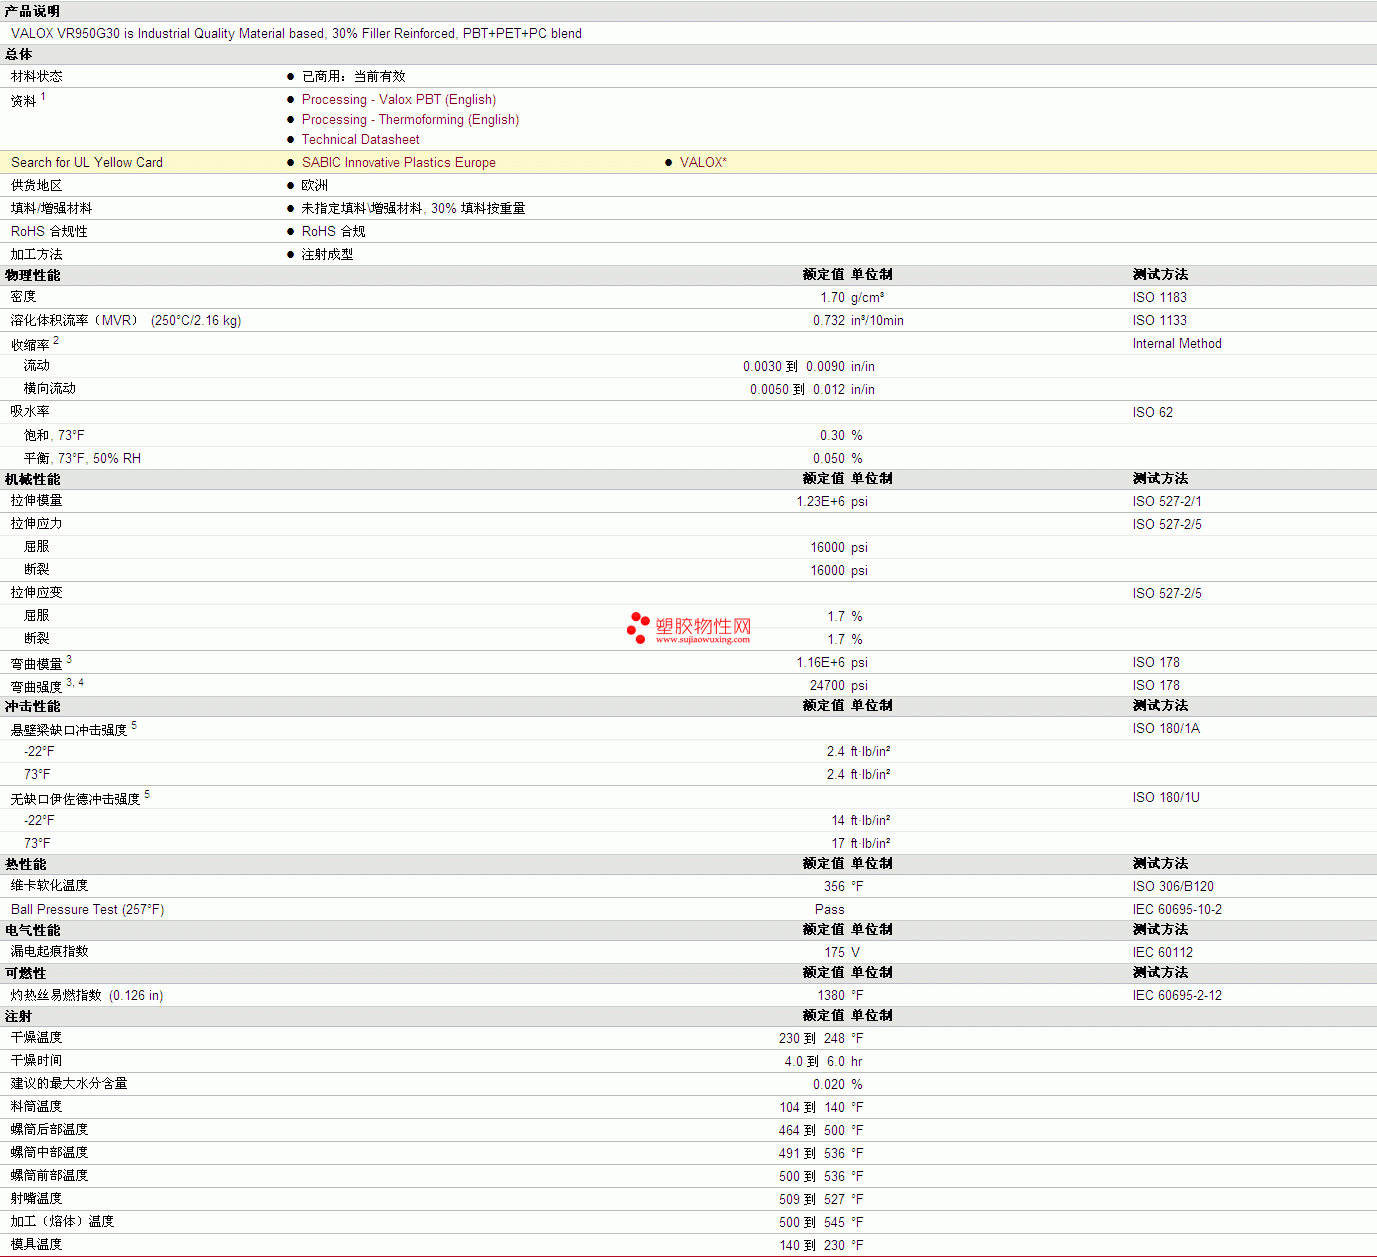Click the 模具温度 row label

tap(37, 1245)
